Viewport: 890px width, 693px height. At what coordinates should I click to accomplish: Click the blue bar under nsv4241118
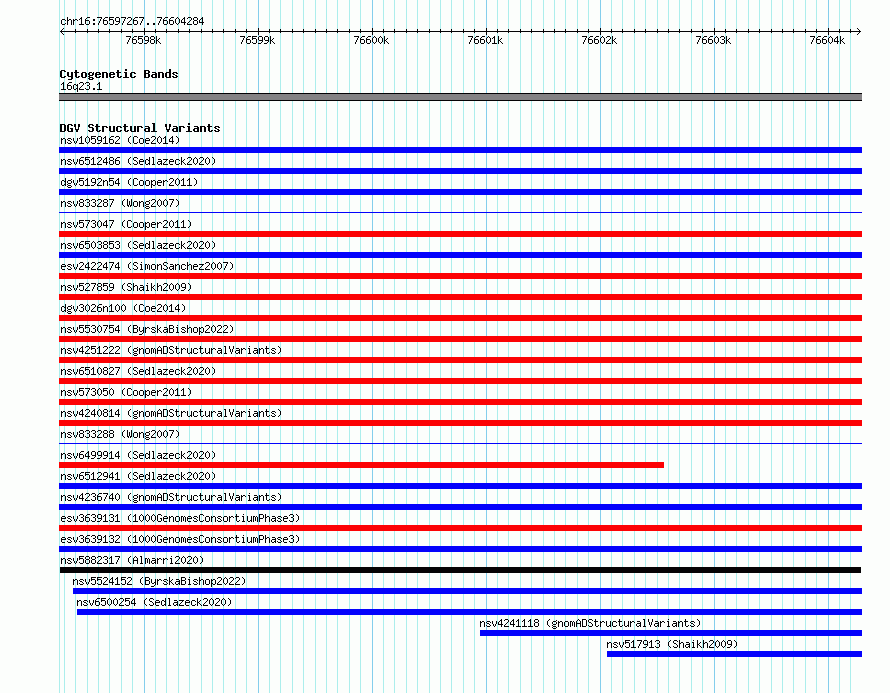point(671,633)
